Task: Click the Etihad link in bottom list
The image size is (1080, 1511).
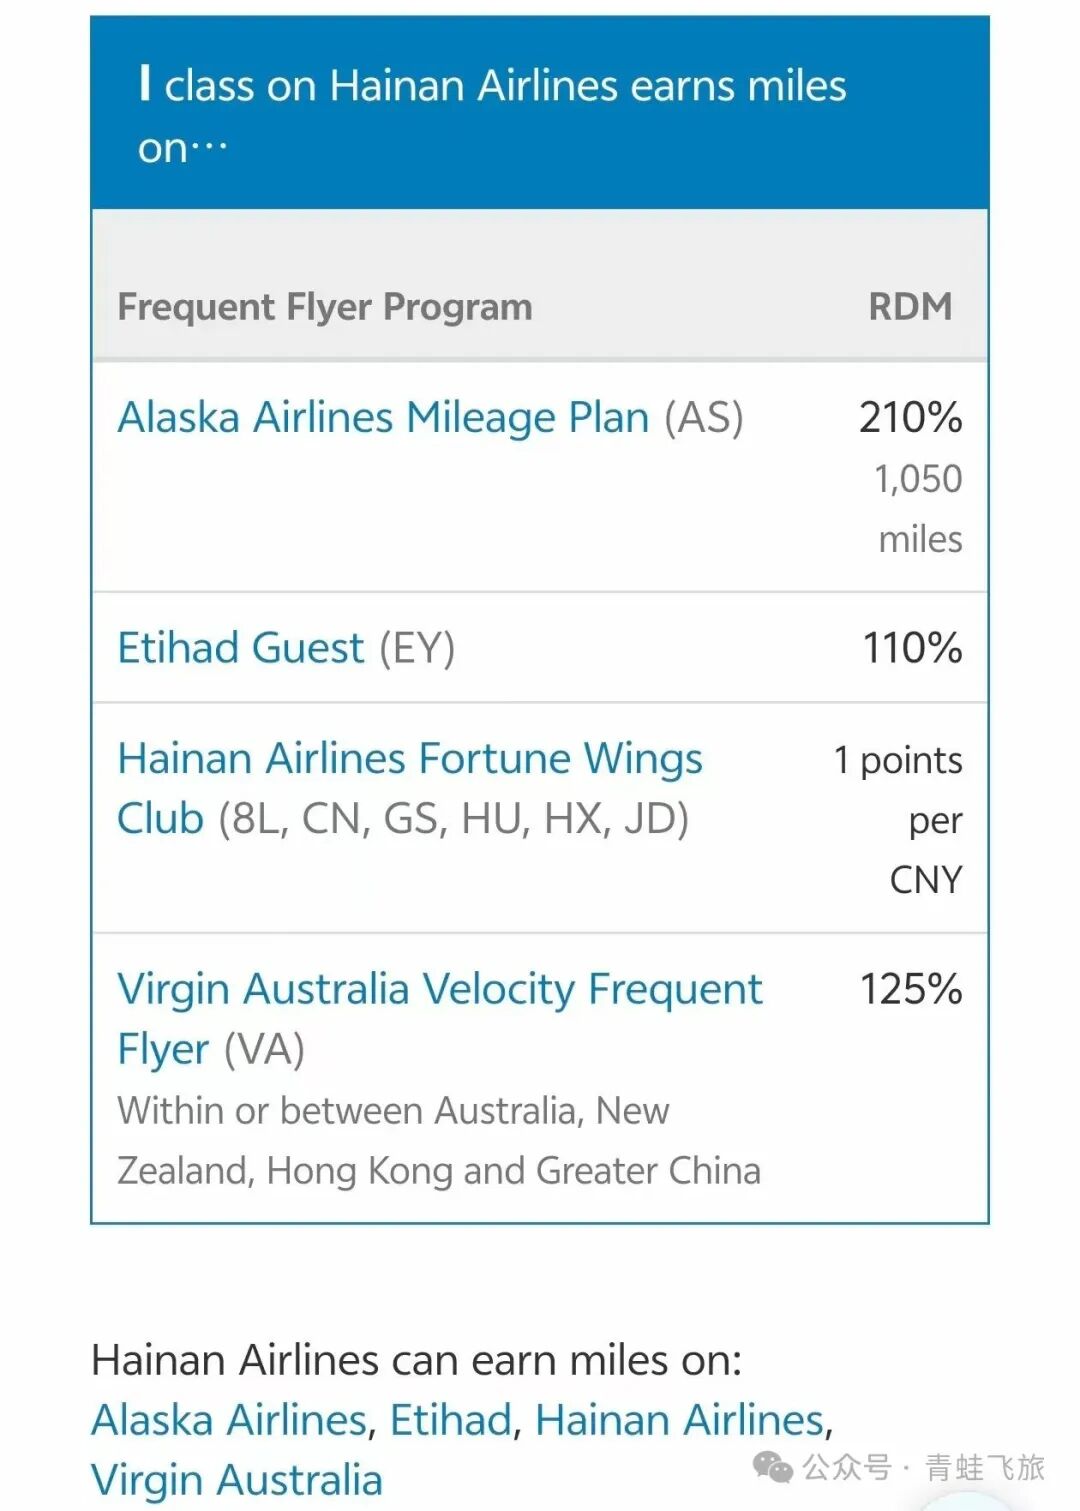Action: point(451,1420)
